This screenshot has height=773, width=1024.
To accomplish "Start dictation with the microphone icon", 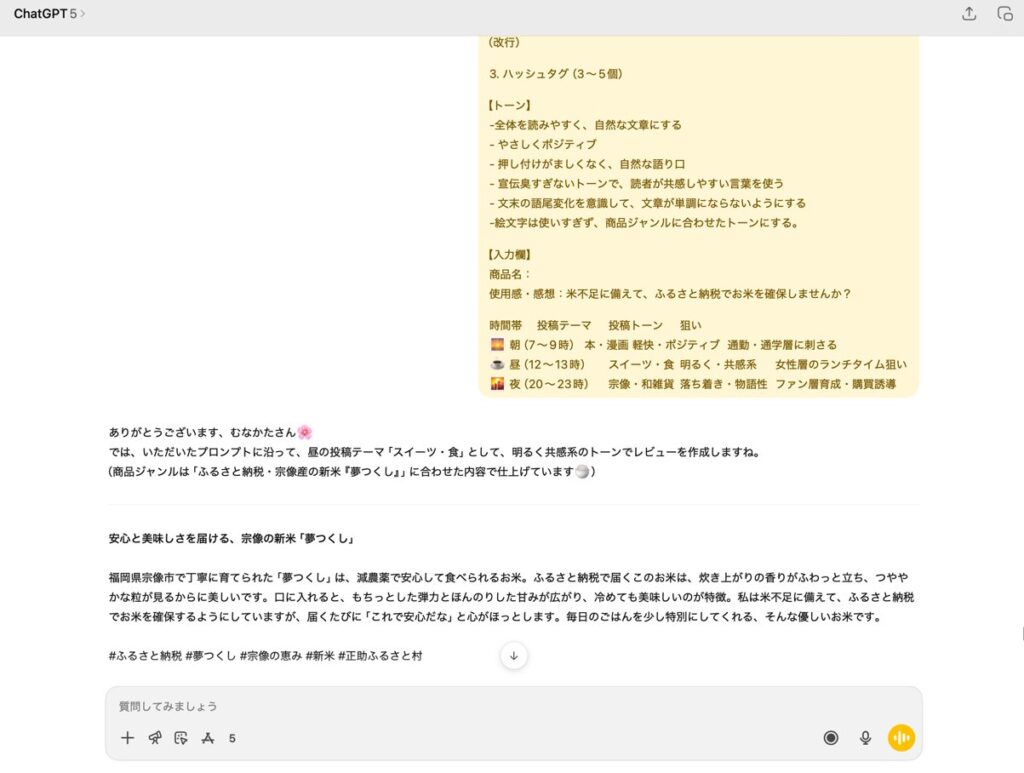I will (x=865, y=738).
